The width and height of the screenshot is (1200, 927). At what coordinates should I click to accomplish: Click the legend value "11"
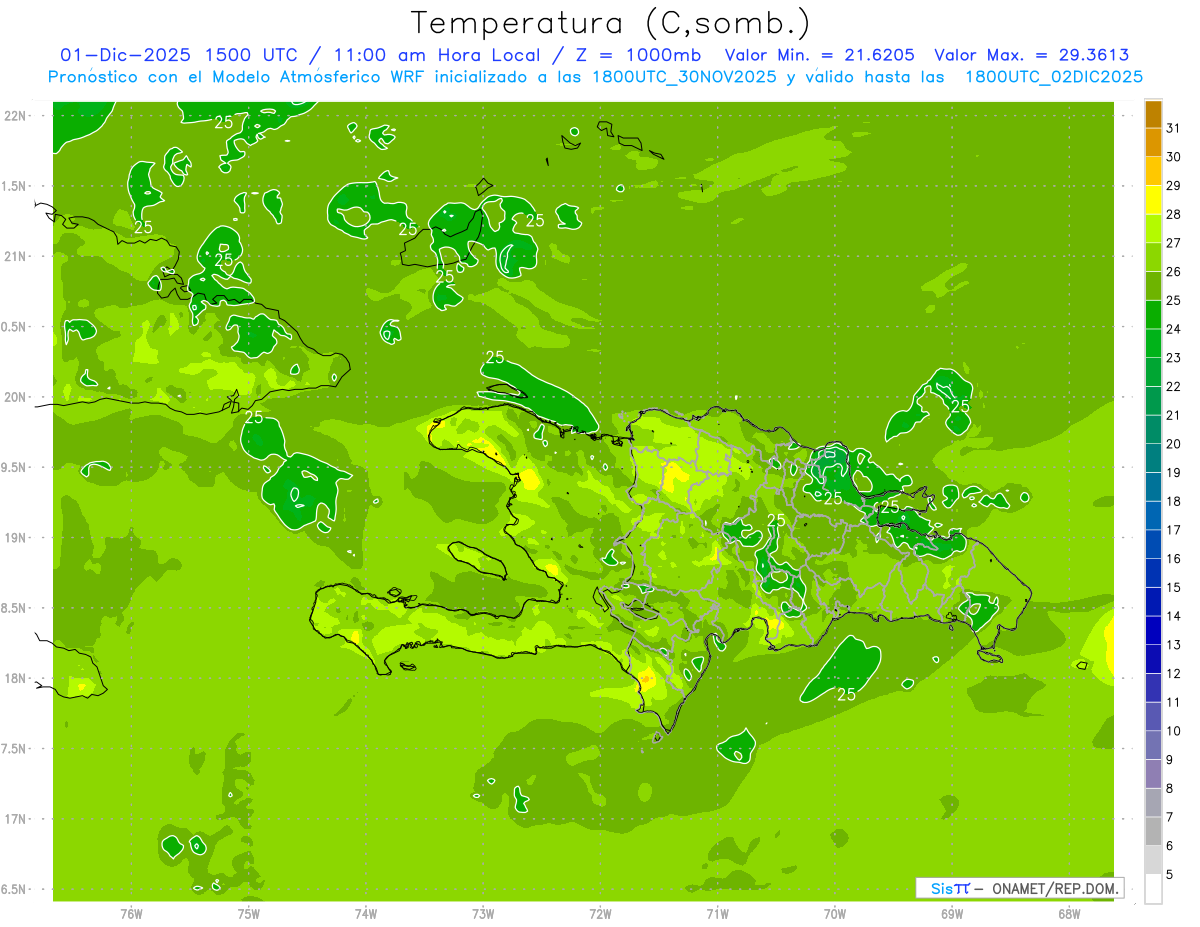(1173, 702)
